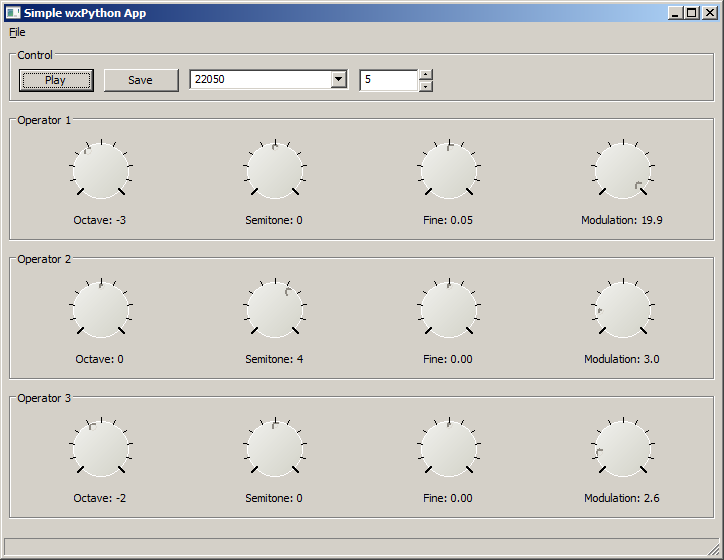The image size is (724, 560).
Task: Click the 'Octave: -2' label
Action: 100,498
